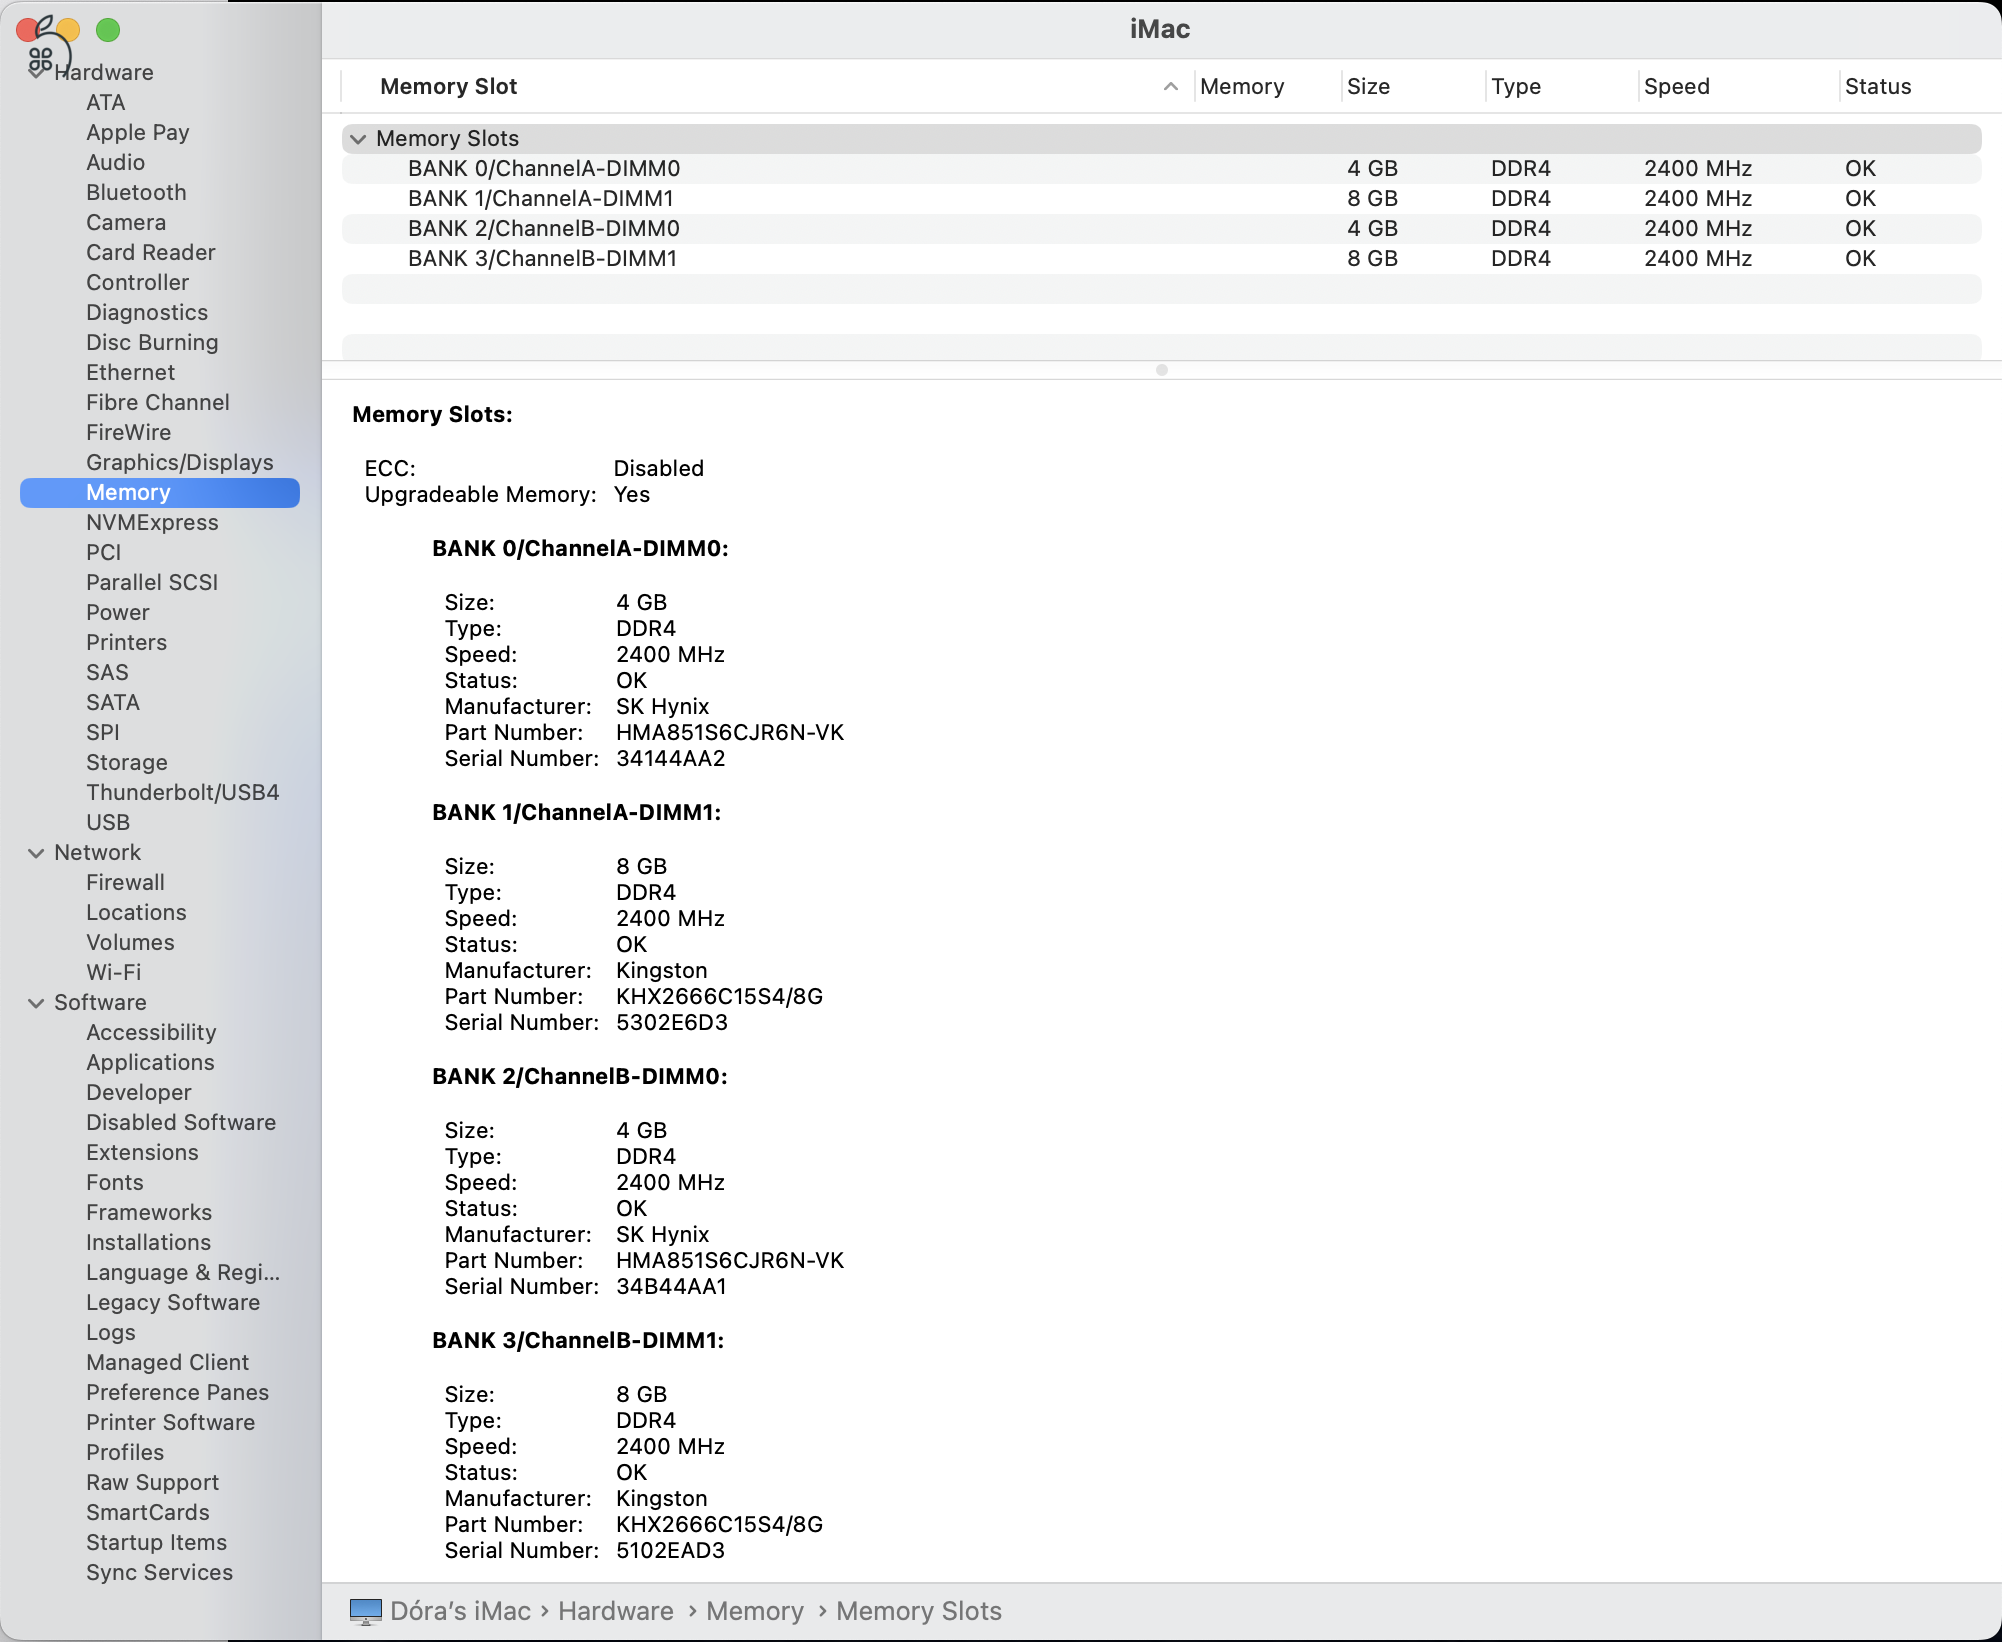
Task: Select USB in the sidebar
Action: [108, 823]
